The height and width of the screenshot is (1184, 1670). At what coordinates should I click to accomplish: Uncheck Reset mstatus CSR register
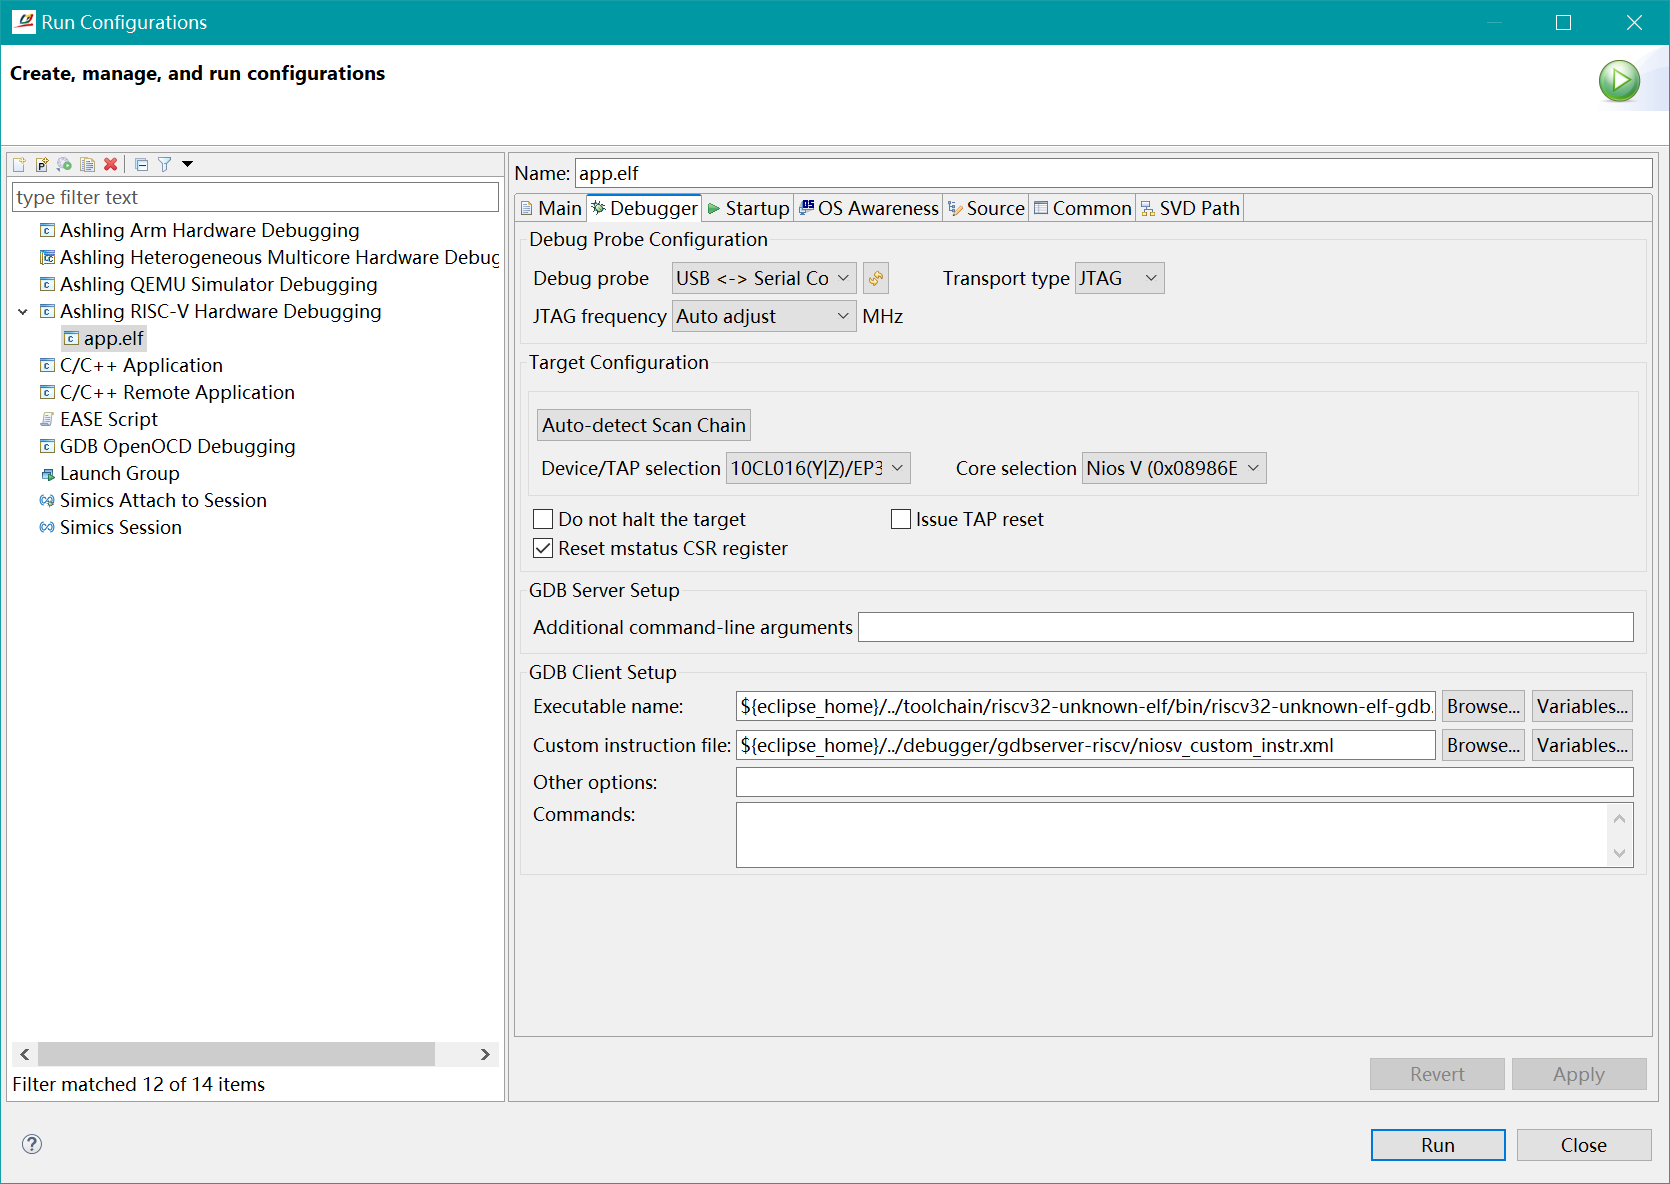coord(543,548)
